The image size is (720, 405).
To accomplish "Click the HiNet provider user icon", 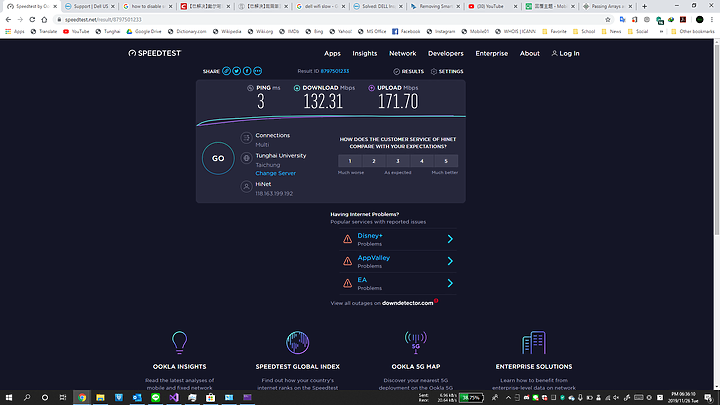I will (246, 186).
